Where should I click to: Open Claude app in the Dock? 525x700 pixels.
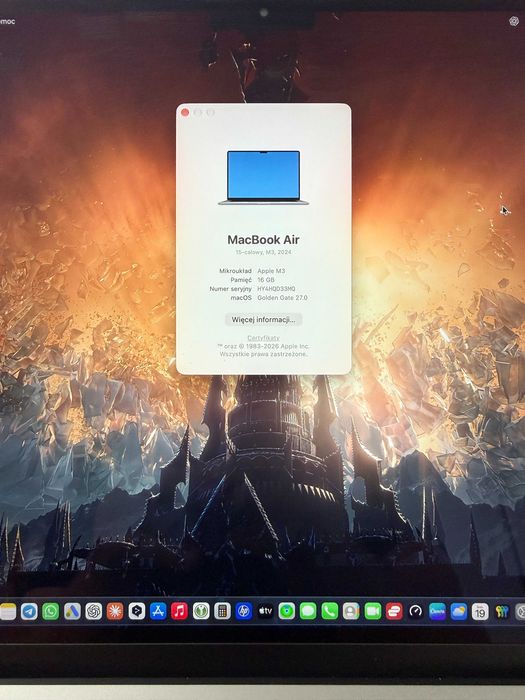point(115,611)
